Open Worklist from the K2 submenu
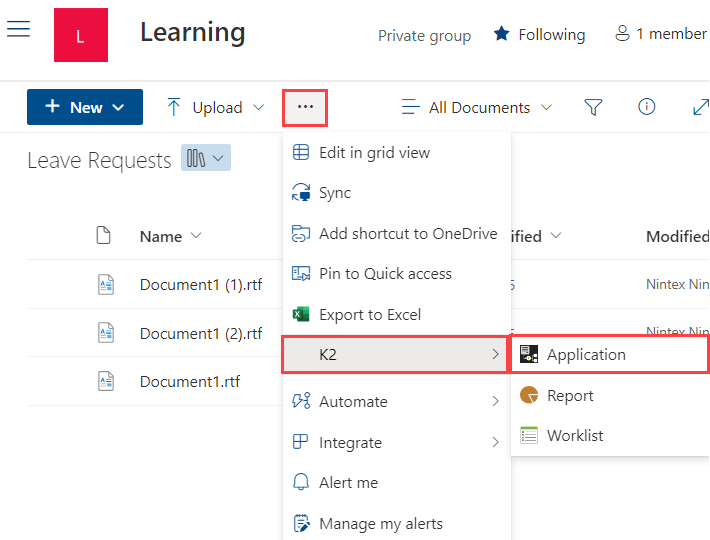This screenshot has height=540, width=710. [x=575, y=436]
